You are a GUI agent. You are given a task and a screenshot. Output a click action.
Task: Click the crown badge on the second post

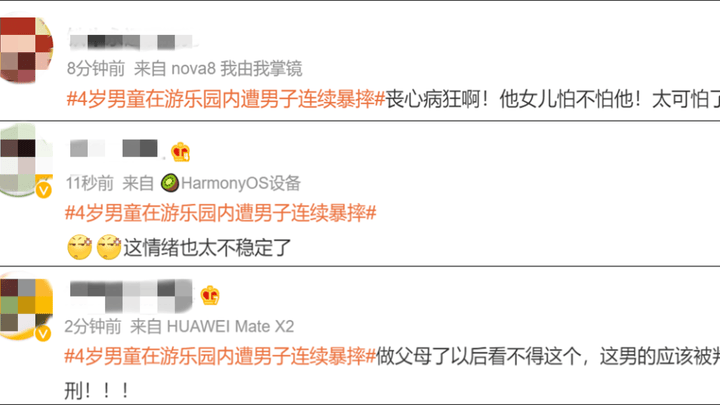pyautogui.click(x=180, y=152)
